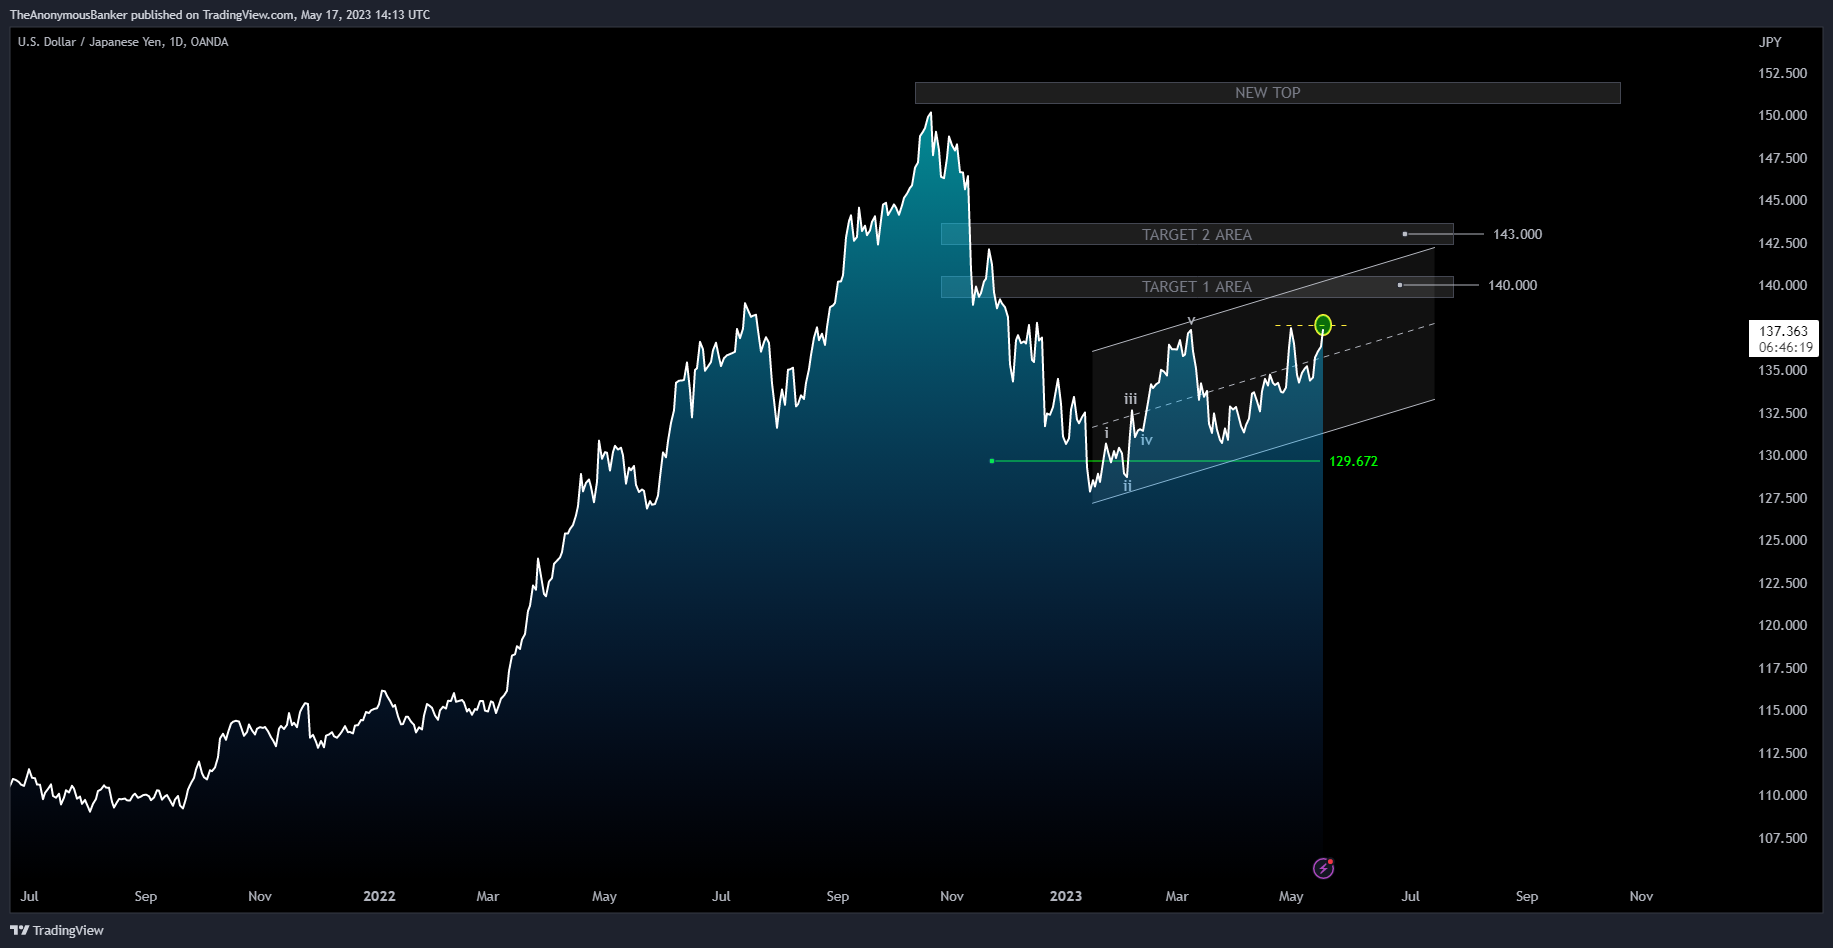Image resolution: width=1833 pixels, height=948 pixels.
Task: Click the publisher line TheAnonymousBanker
Action: point(220,15)
